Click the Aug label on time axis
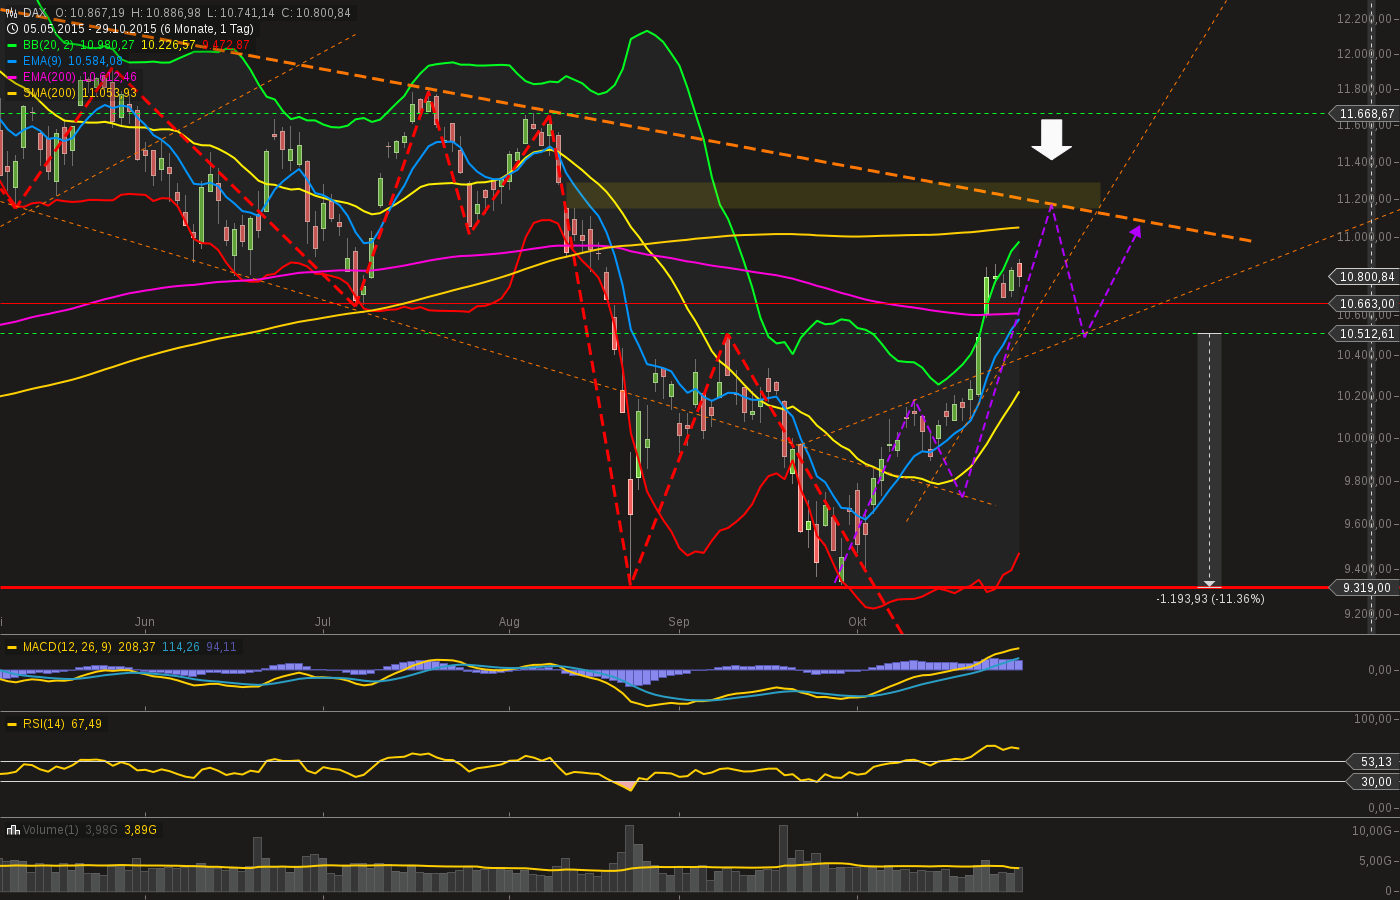Screen dimensions: 1400x900 pos(509,622)
